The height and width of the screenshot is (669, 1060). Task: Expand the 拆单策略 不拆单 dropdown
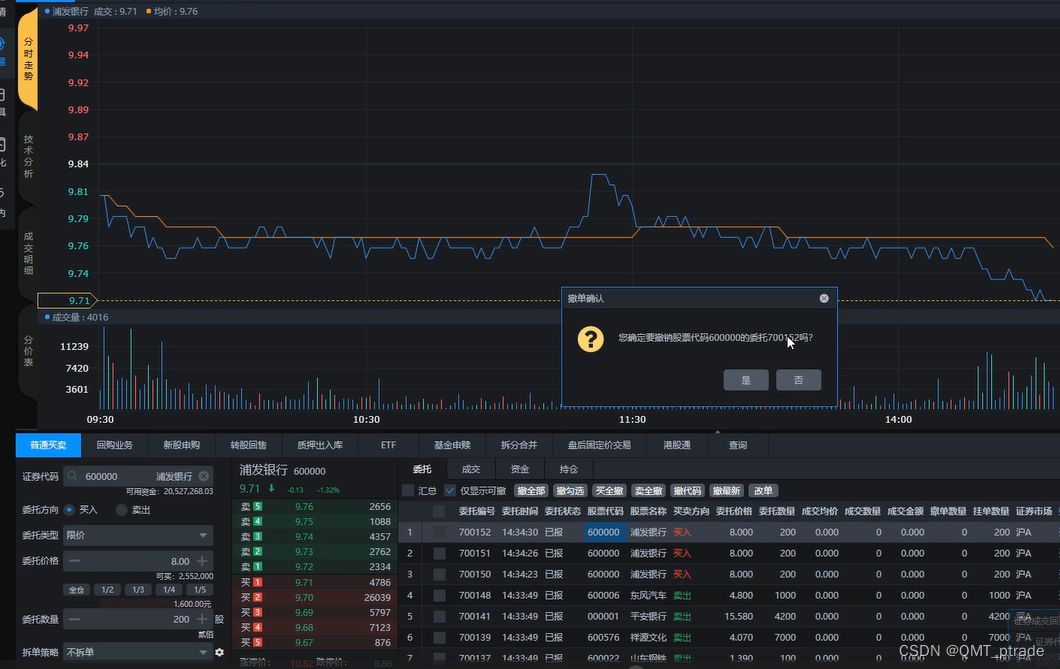point(138,652)
